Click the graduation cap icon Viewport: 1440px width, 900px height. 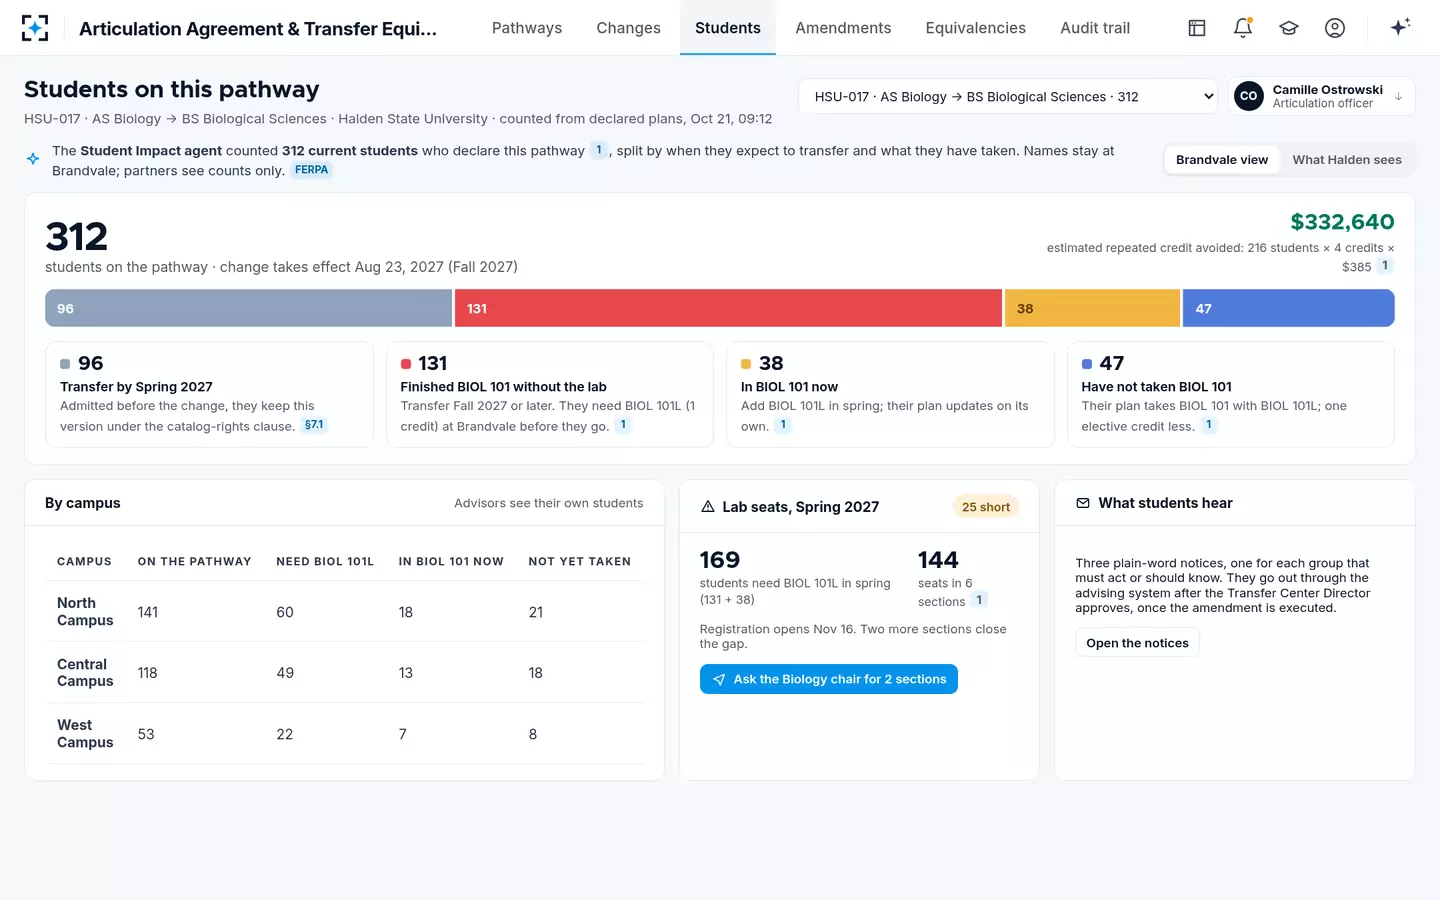click(1289, 28)
